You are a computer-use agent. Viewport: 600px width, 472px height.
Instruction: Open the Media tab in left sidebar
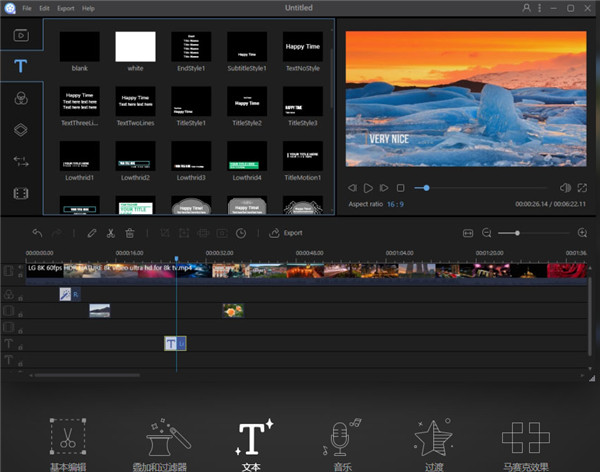click(x=20, y=35)
